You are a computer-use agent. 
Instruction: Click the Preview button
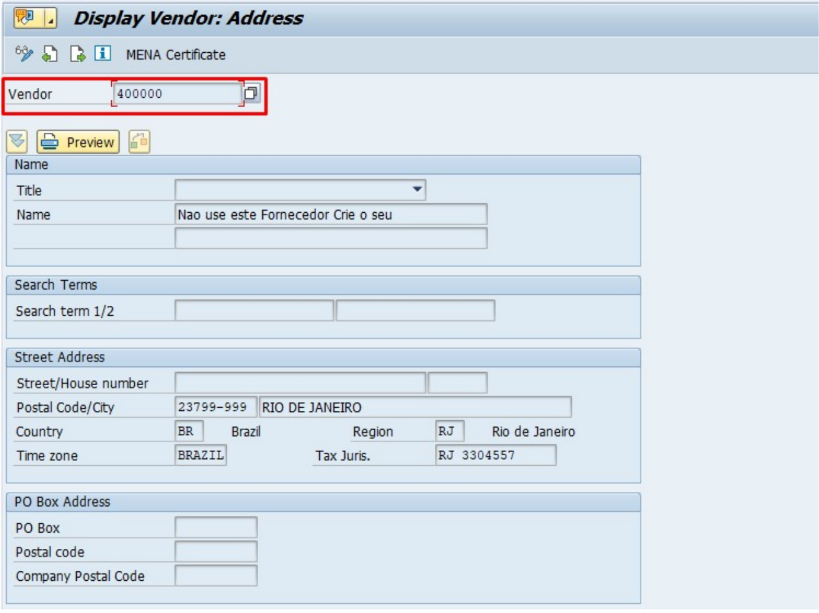coord(78,142)
